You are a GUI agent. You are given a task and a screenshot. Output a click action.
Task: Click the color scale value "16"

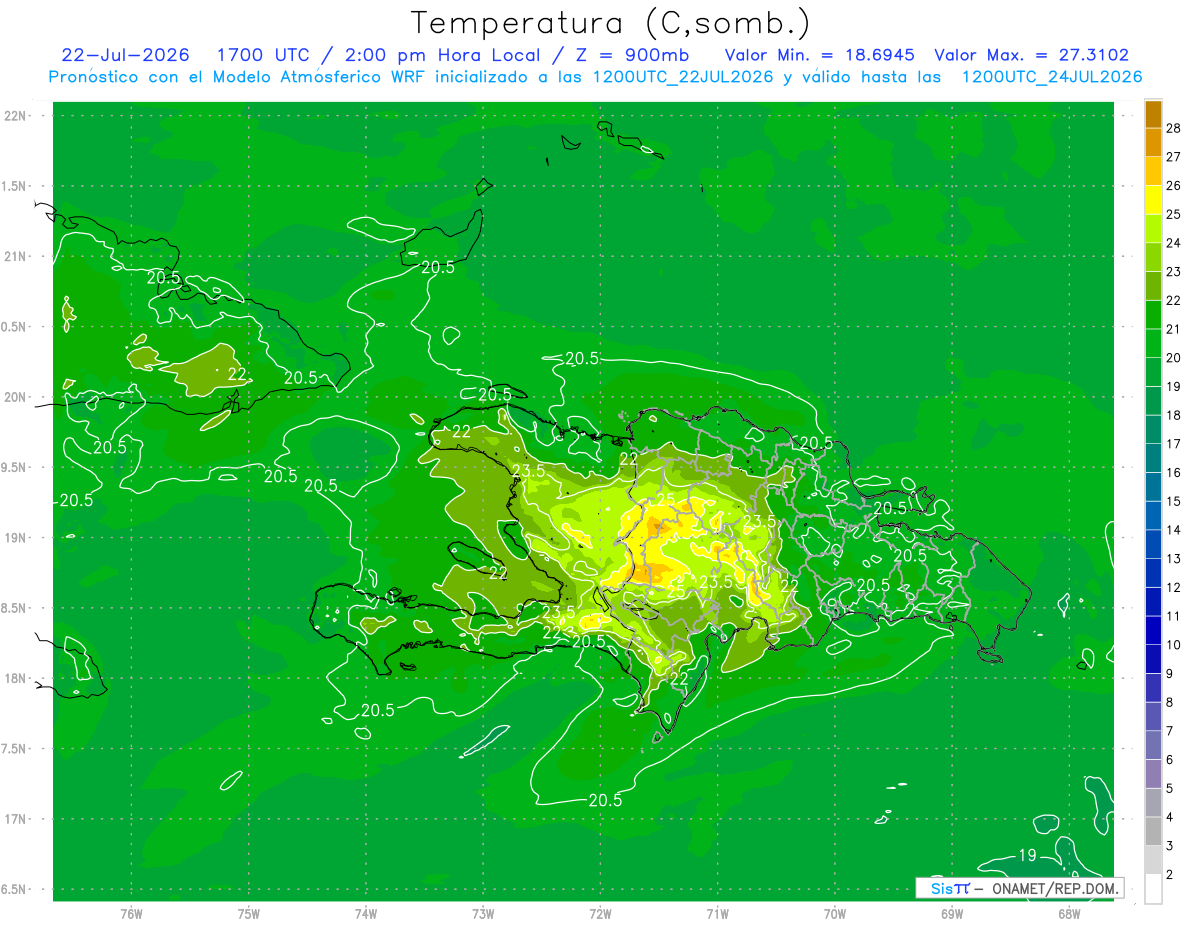tap(1173, 472)
